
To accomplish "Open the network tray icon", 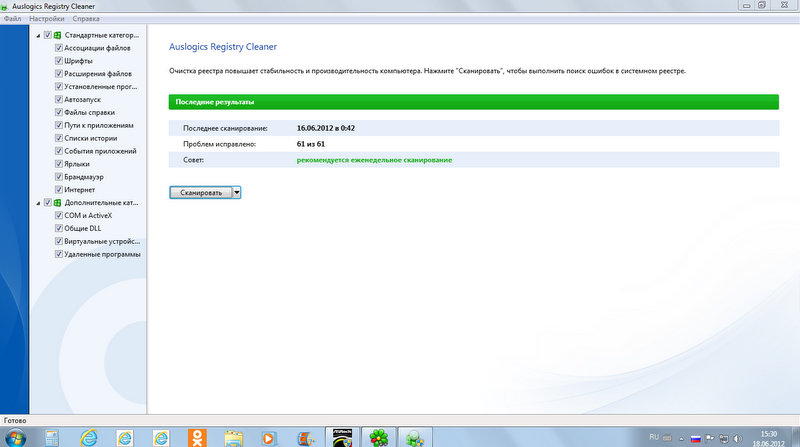I will coord(723,438).
